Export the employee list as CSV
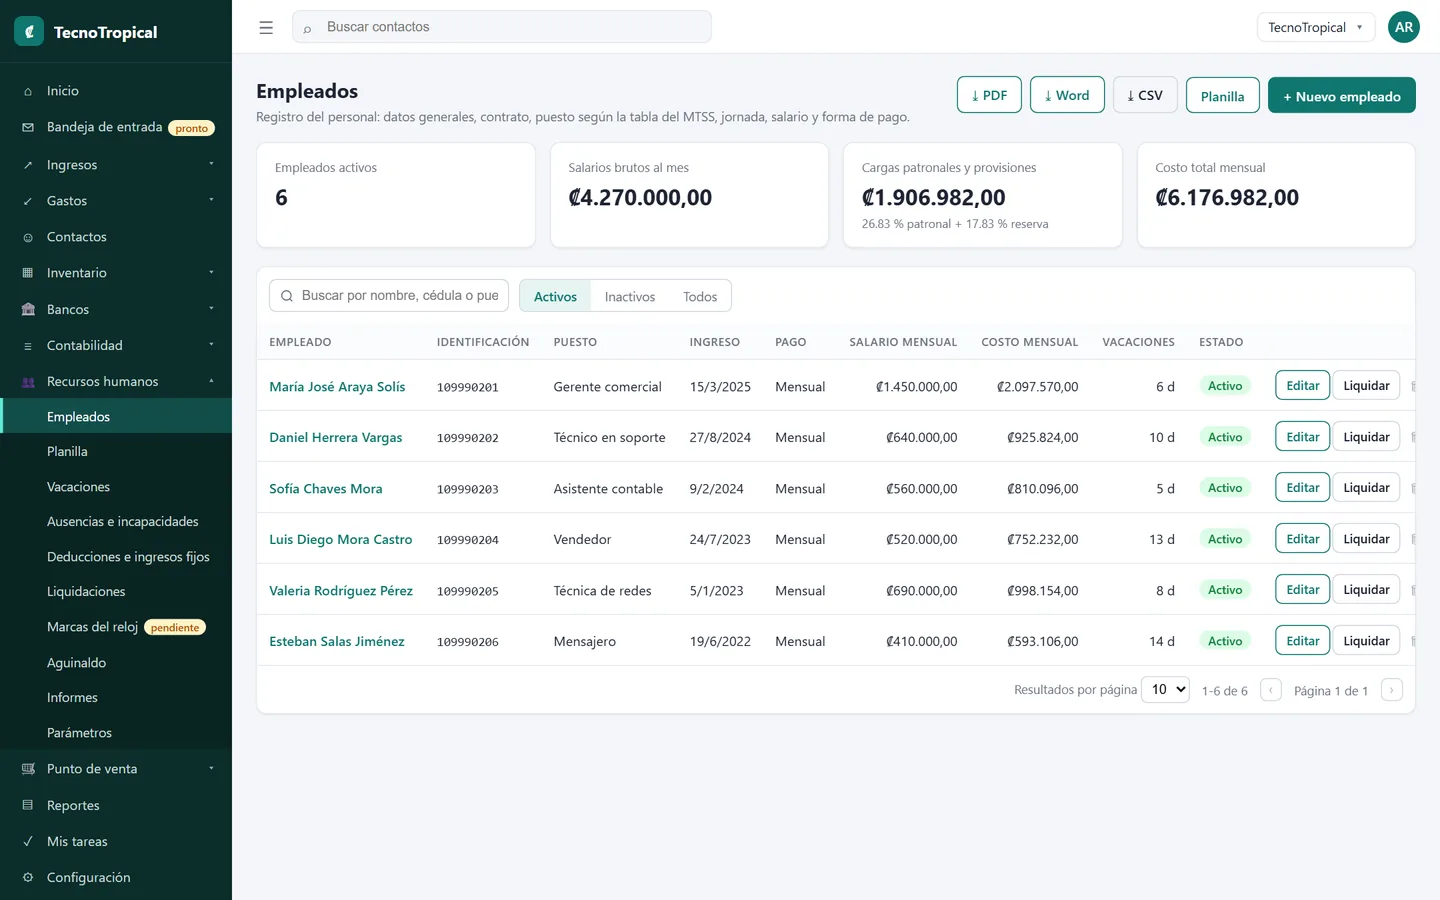Image resolution: width=1440 pixels, height=900 pixels. pyautogui.click(x=1145, y=95)
